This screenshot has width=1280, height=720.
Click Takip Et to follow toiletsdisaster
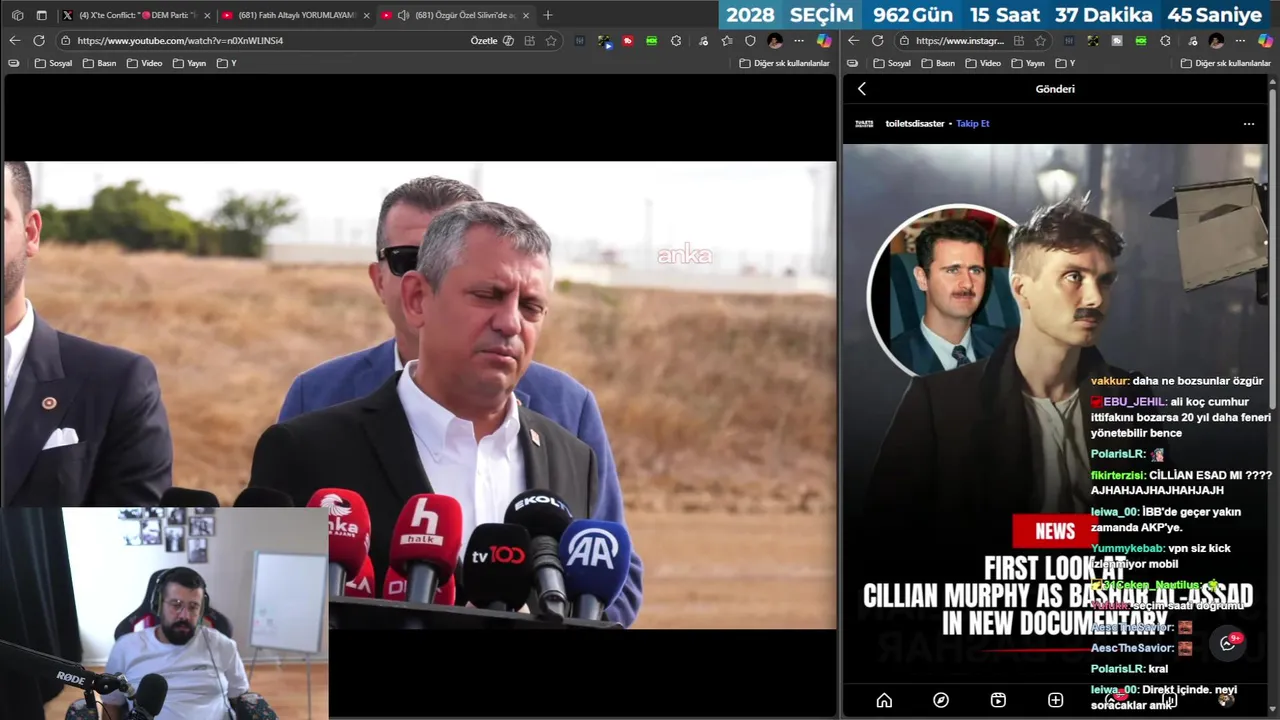[972, 124]
